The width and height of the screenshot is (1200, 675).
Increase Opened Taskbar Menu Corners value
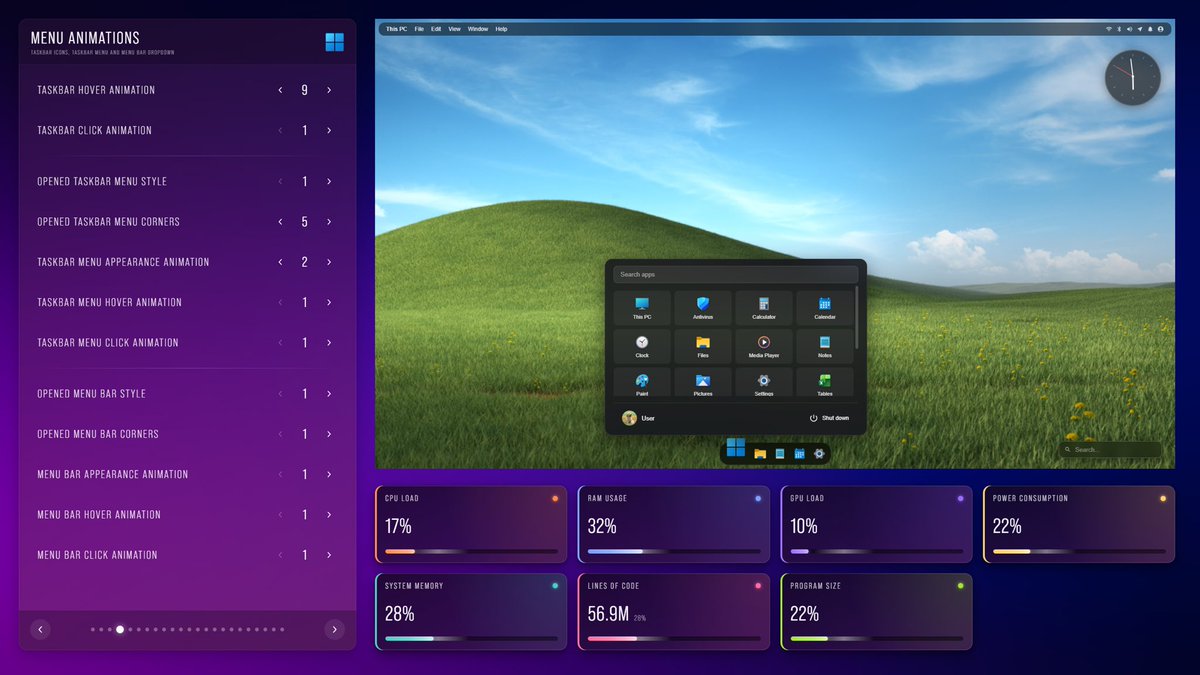click(329, 222)
